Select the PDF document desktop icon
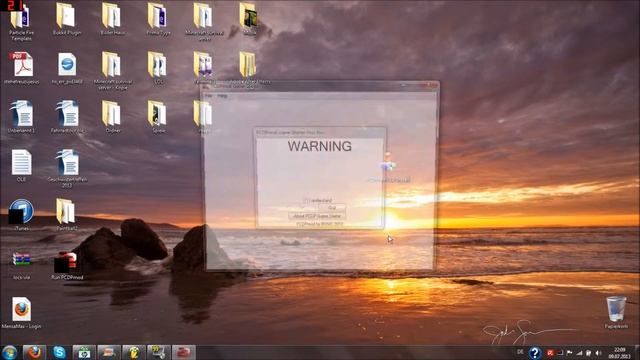Viewport: 640px width, 360px height. pyautogui.click(x=21, y=68)
